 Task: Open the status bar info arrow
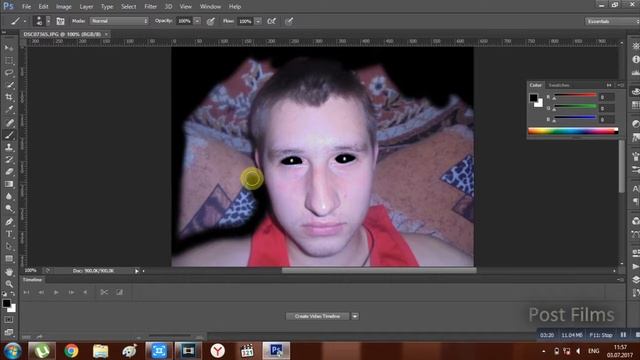pyautogui.click(x=137, y=271)
